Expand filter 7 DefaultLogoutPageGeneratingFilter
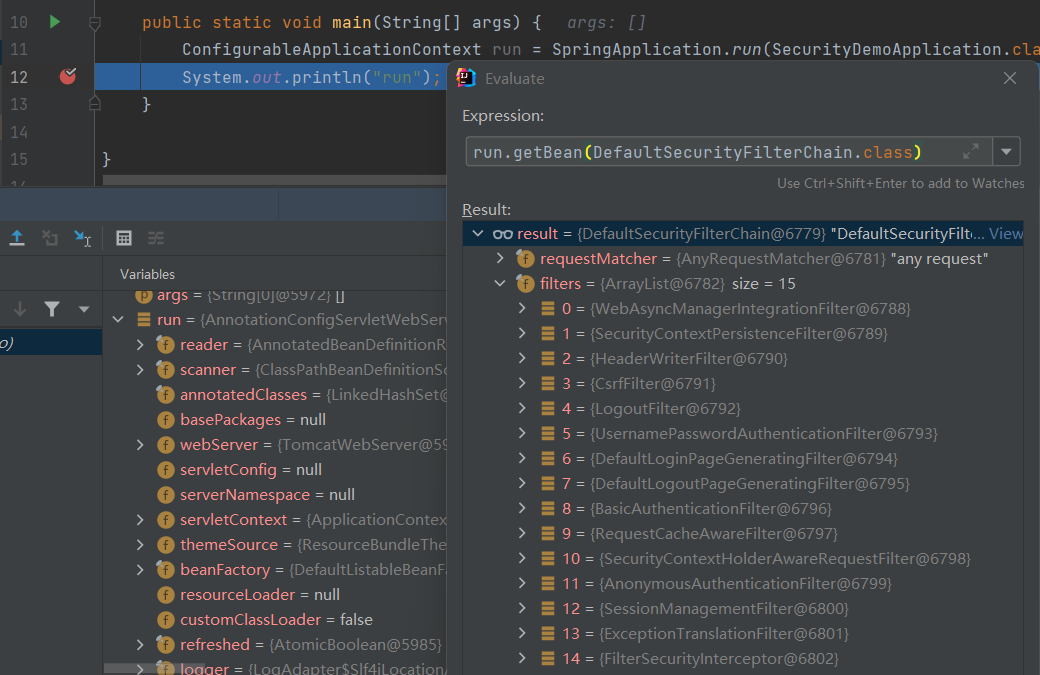 [x=522, y=483]
